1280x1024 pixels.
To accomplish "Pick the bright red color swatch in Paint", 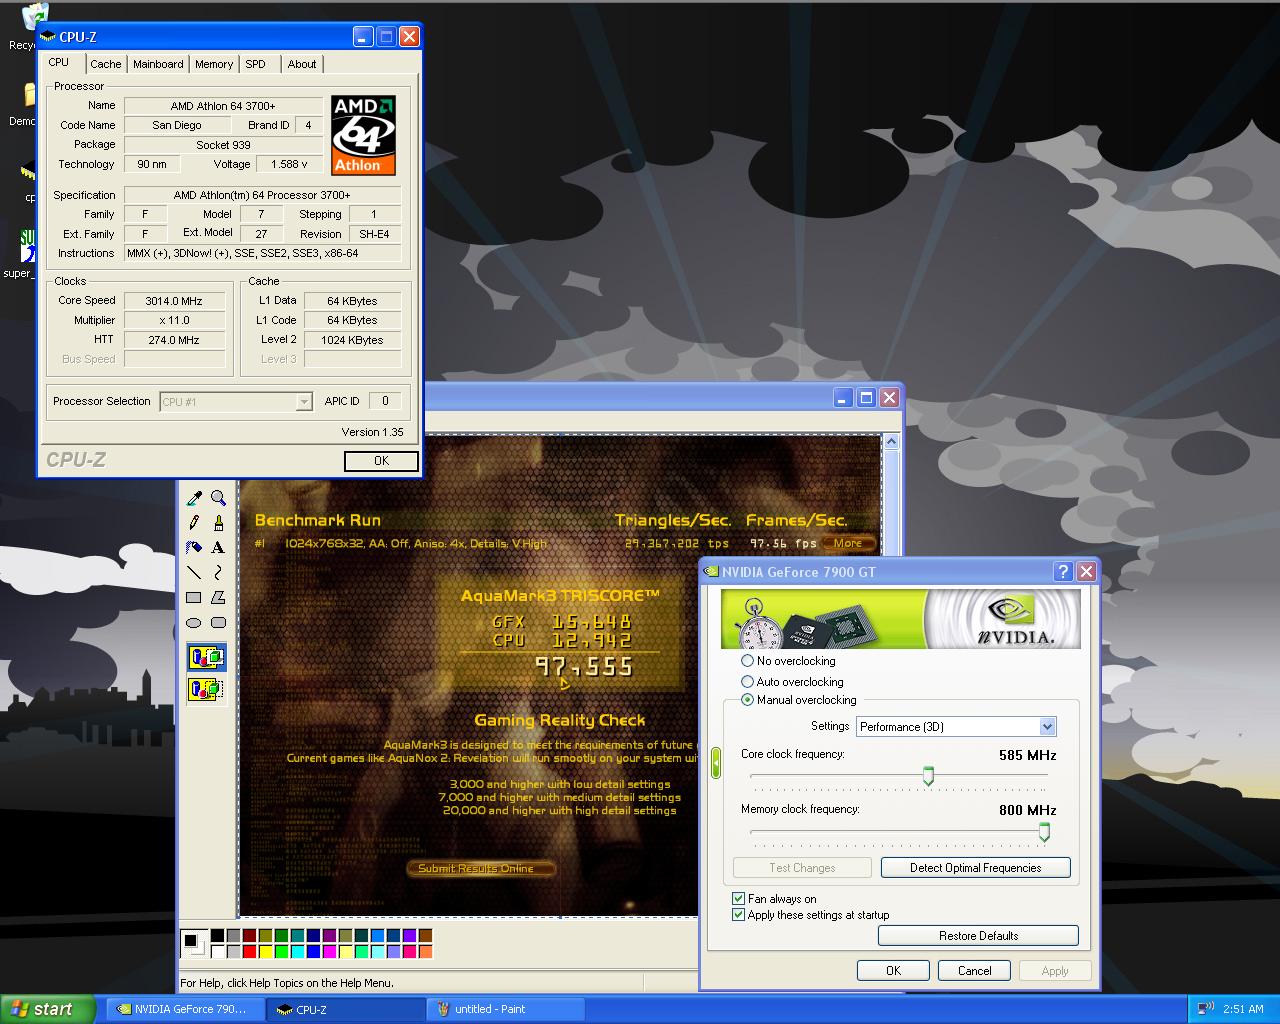I will click(250, 952).
